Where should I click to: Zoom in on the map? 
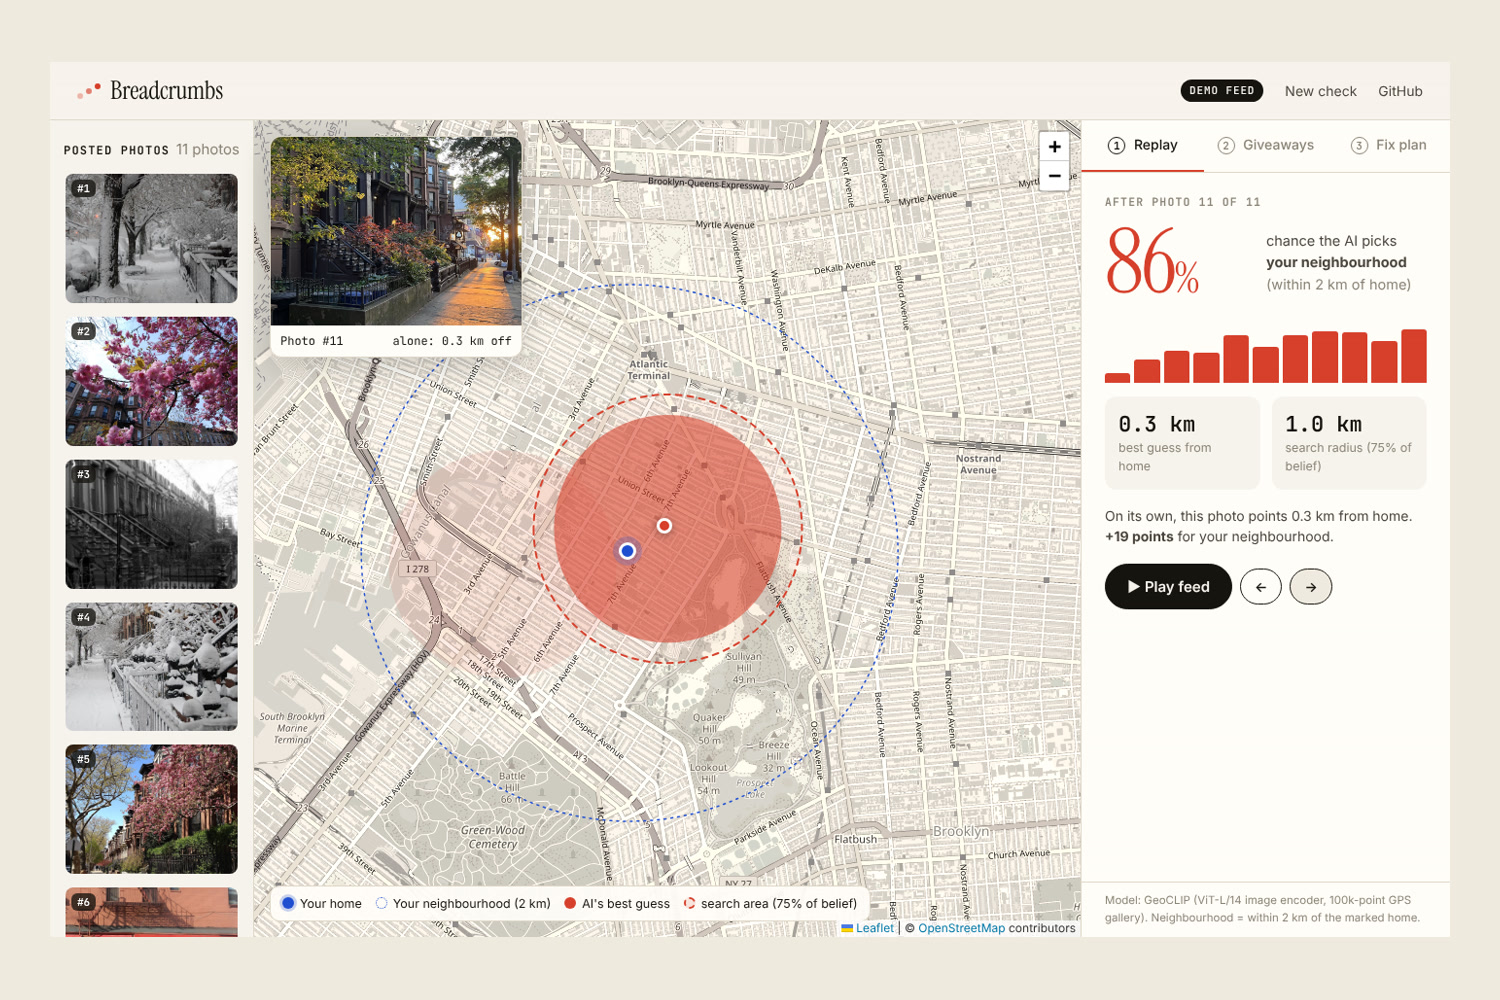1054,147
